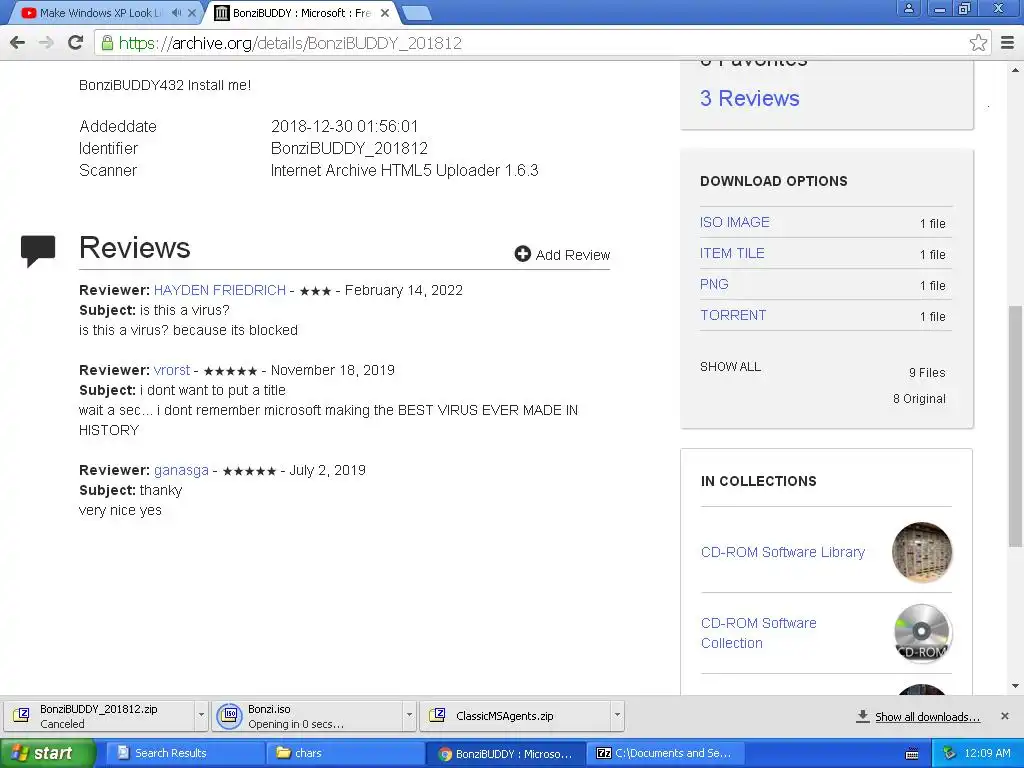
Task: Download the ITEM TILE file
Action: coord(732,253)
